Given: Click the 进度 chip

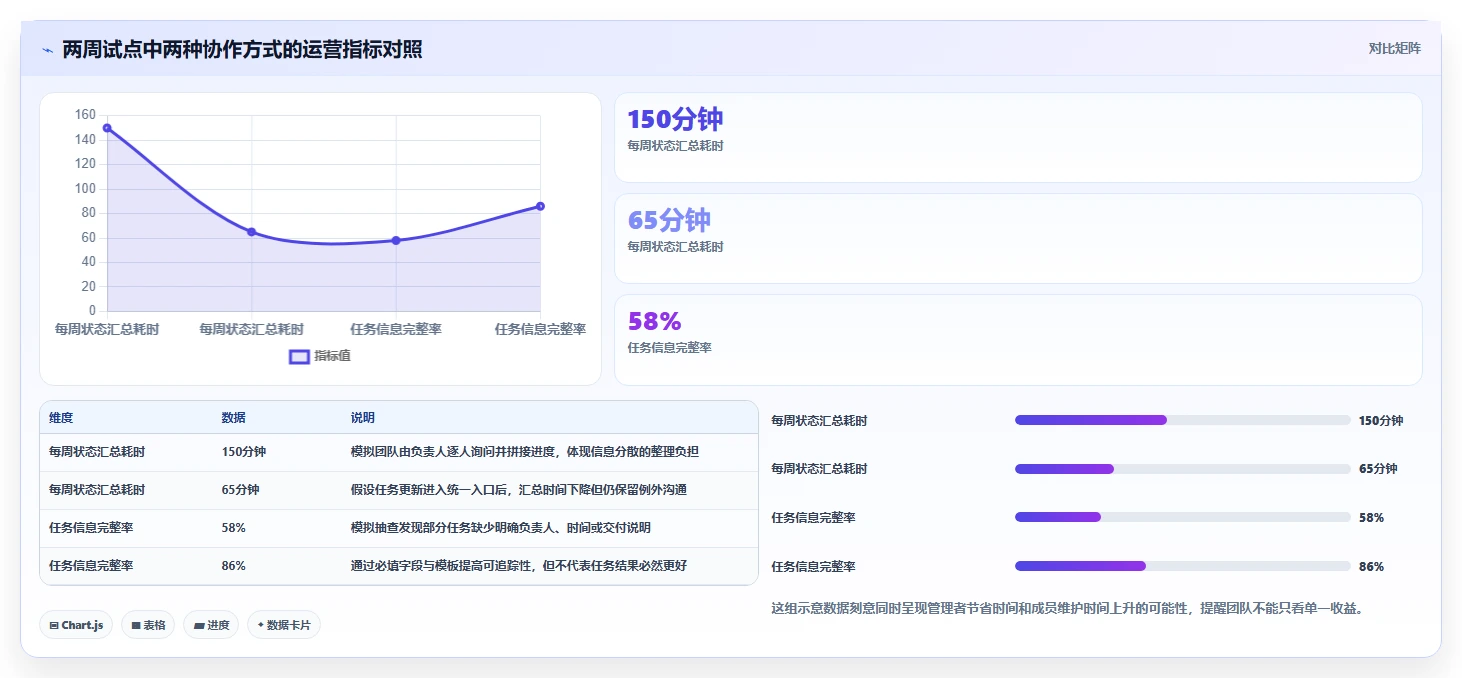Looking at the screenshot, I should [x=211, y=625].
